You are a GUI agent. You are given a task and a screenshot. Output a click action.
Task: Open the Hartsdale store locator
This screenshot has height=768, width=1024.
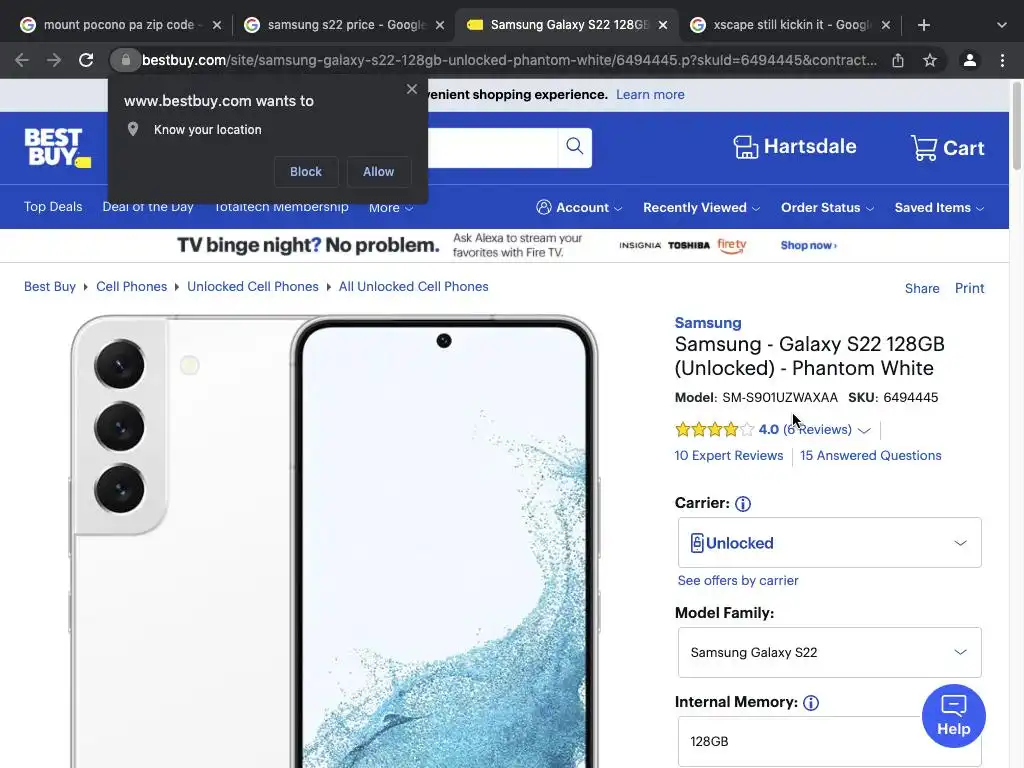(794, 147)
